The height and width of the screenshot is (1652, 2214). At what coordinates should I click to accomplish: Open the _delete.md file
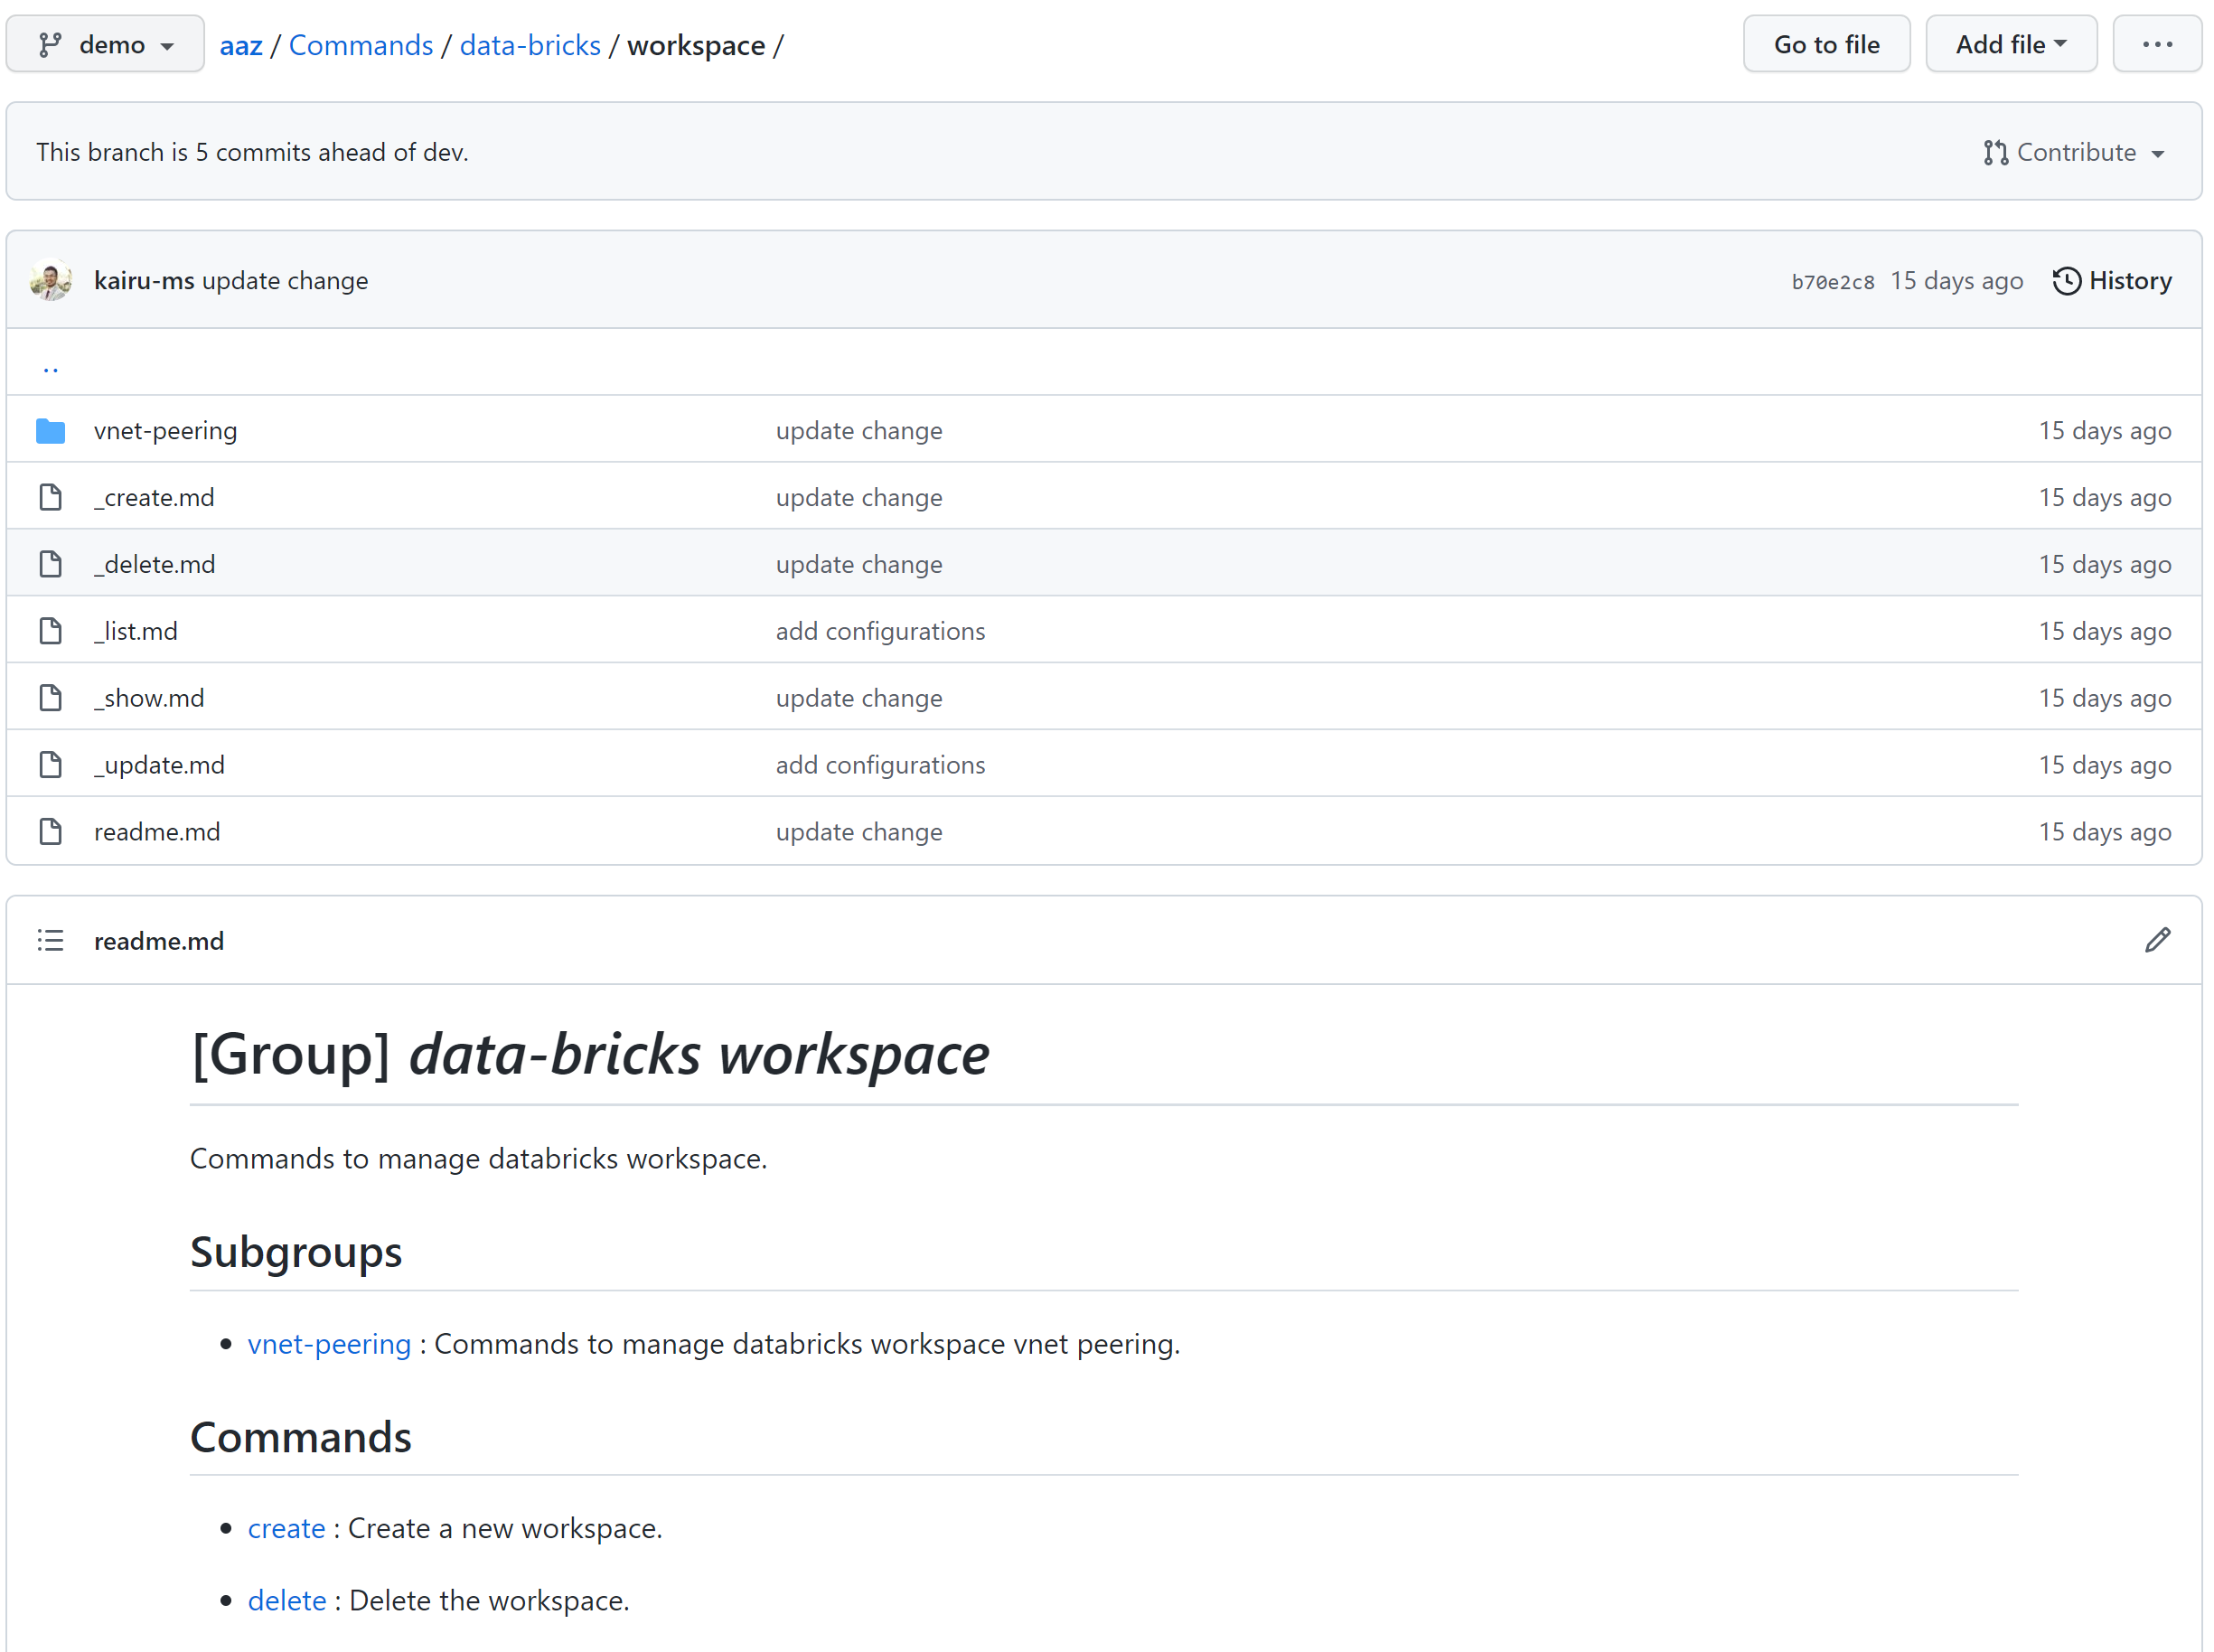155,565
